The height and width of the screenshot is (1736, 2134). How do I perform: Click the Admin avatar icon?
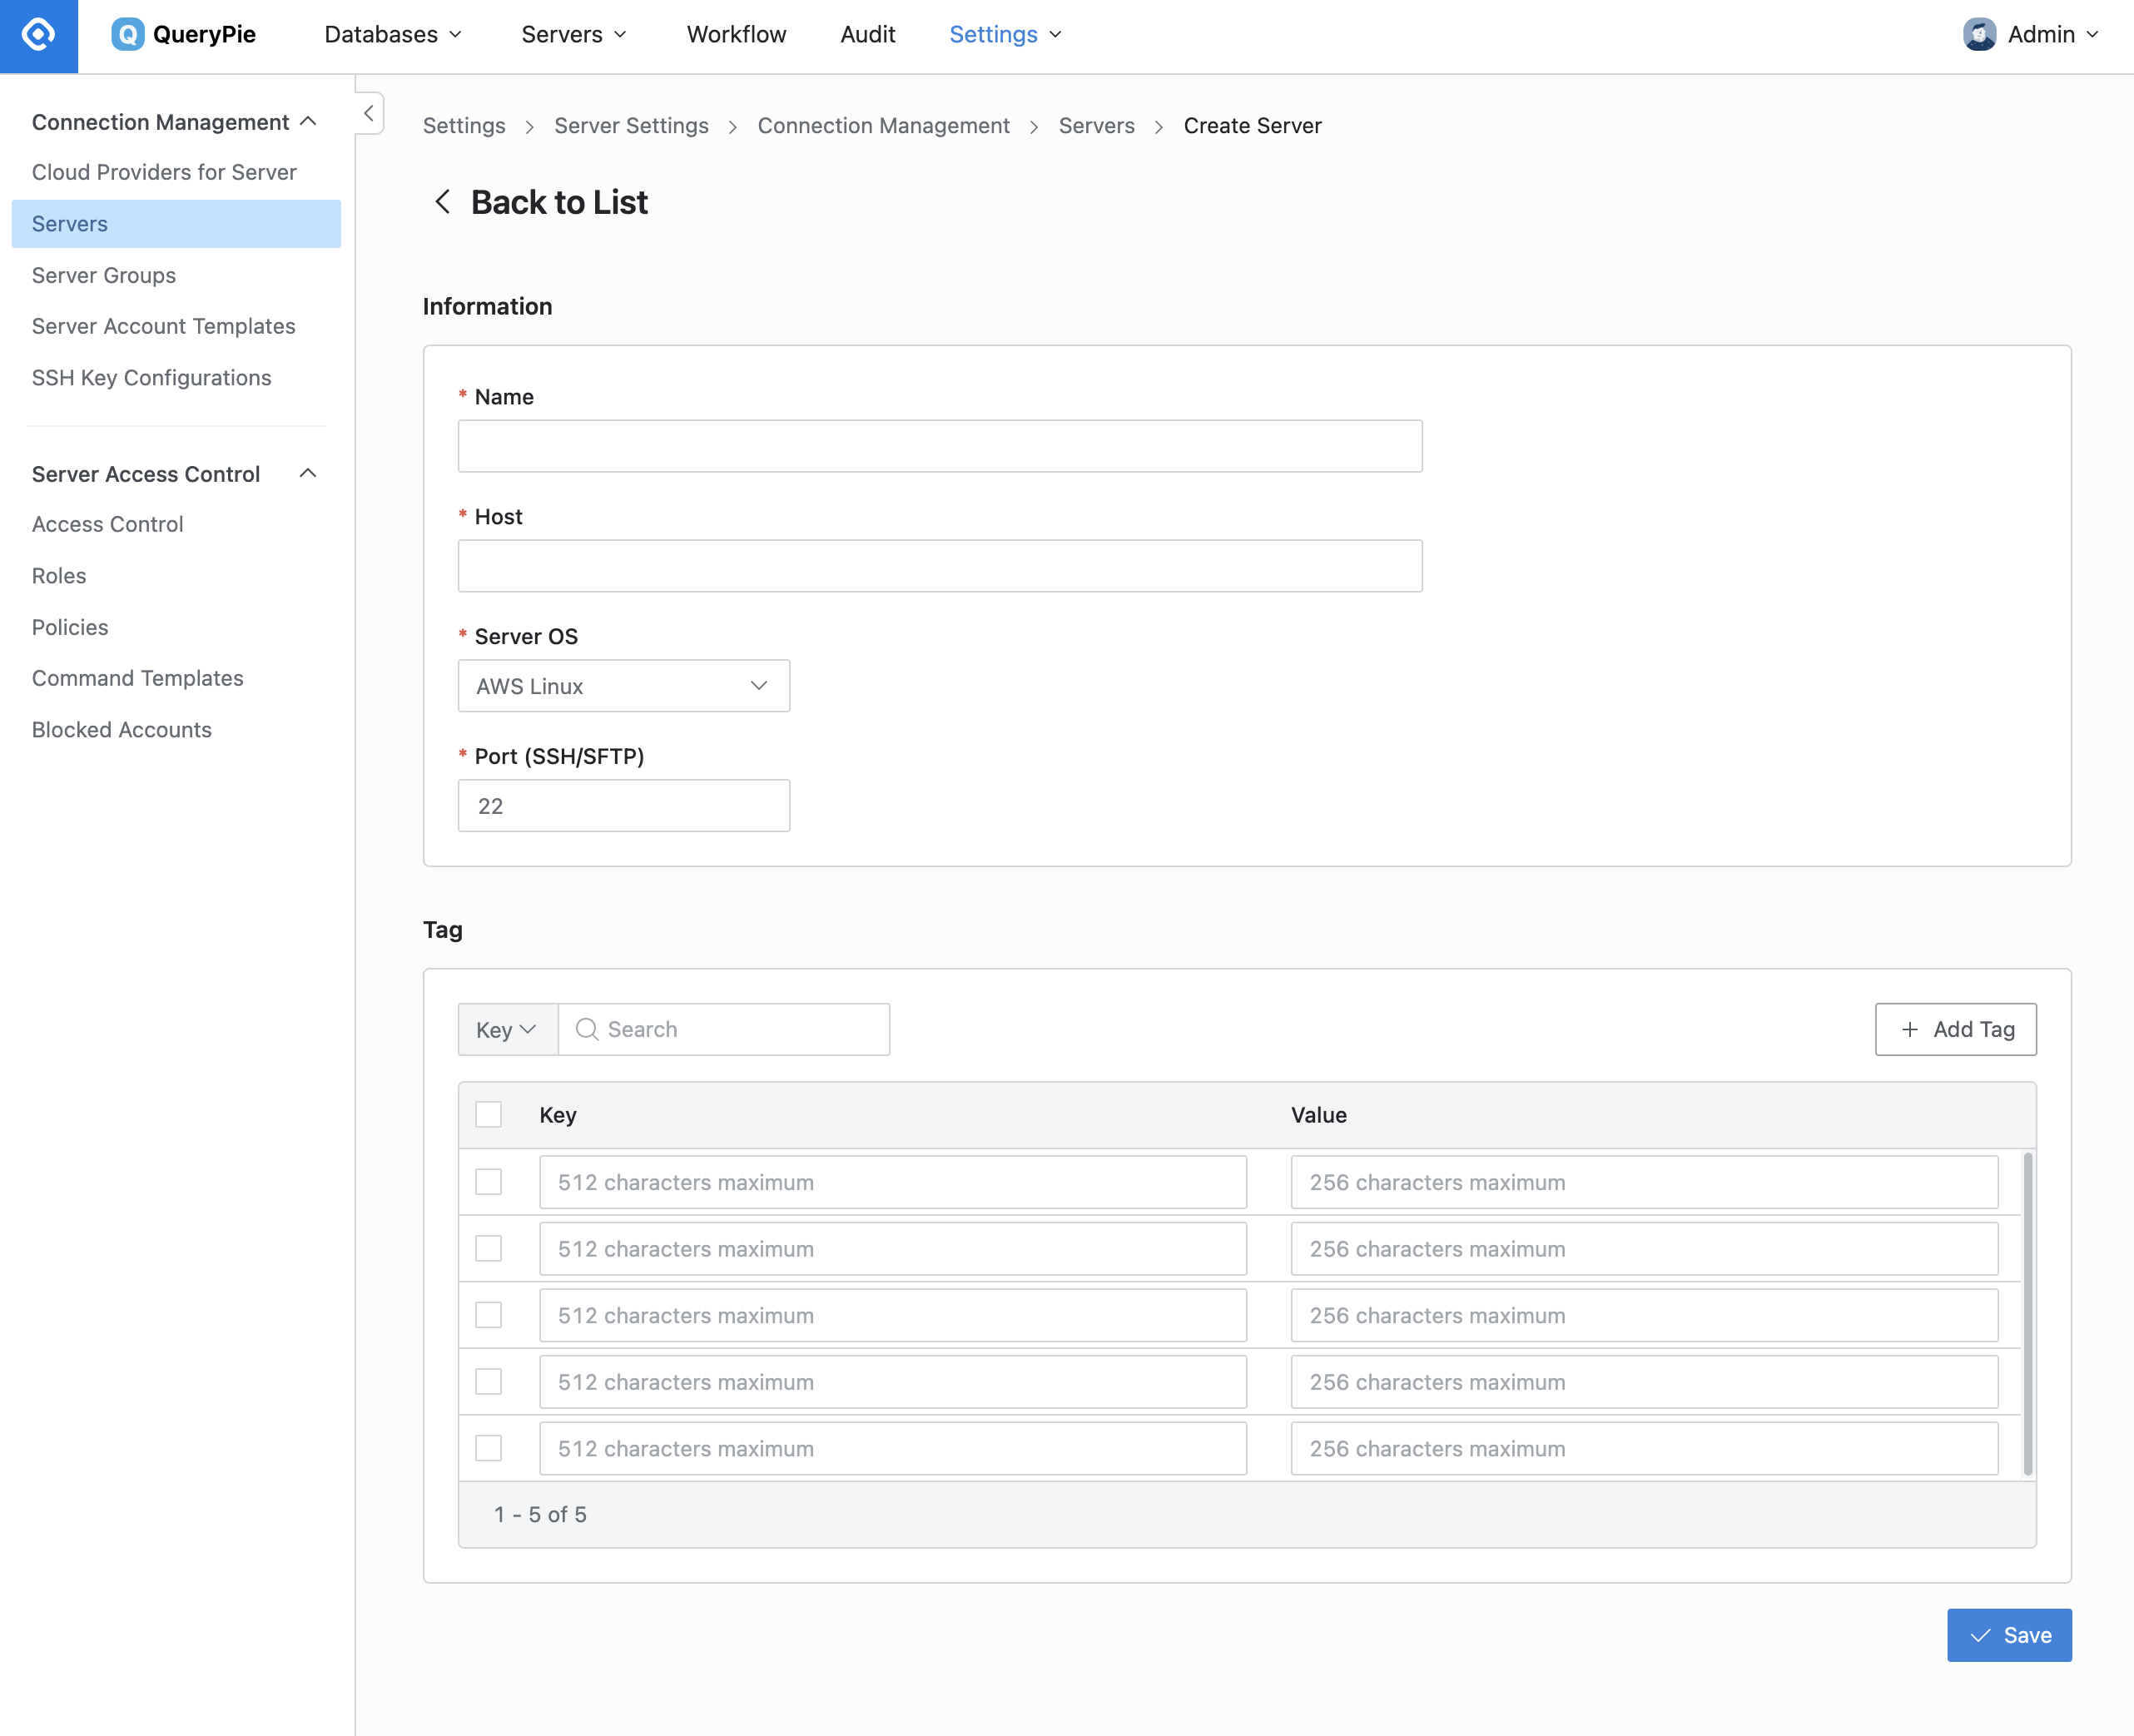tap(1979, 35)
